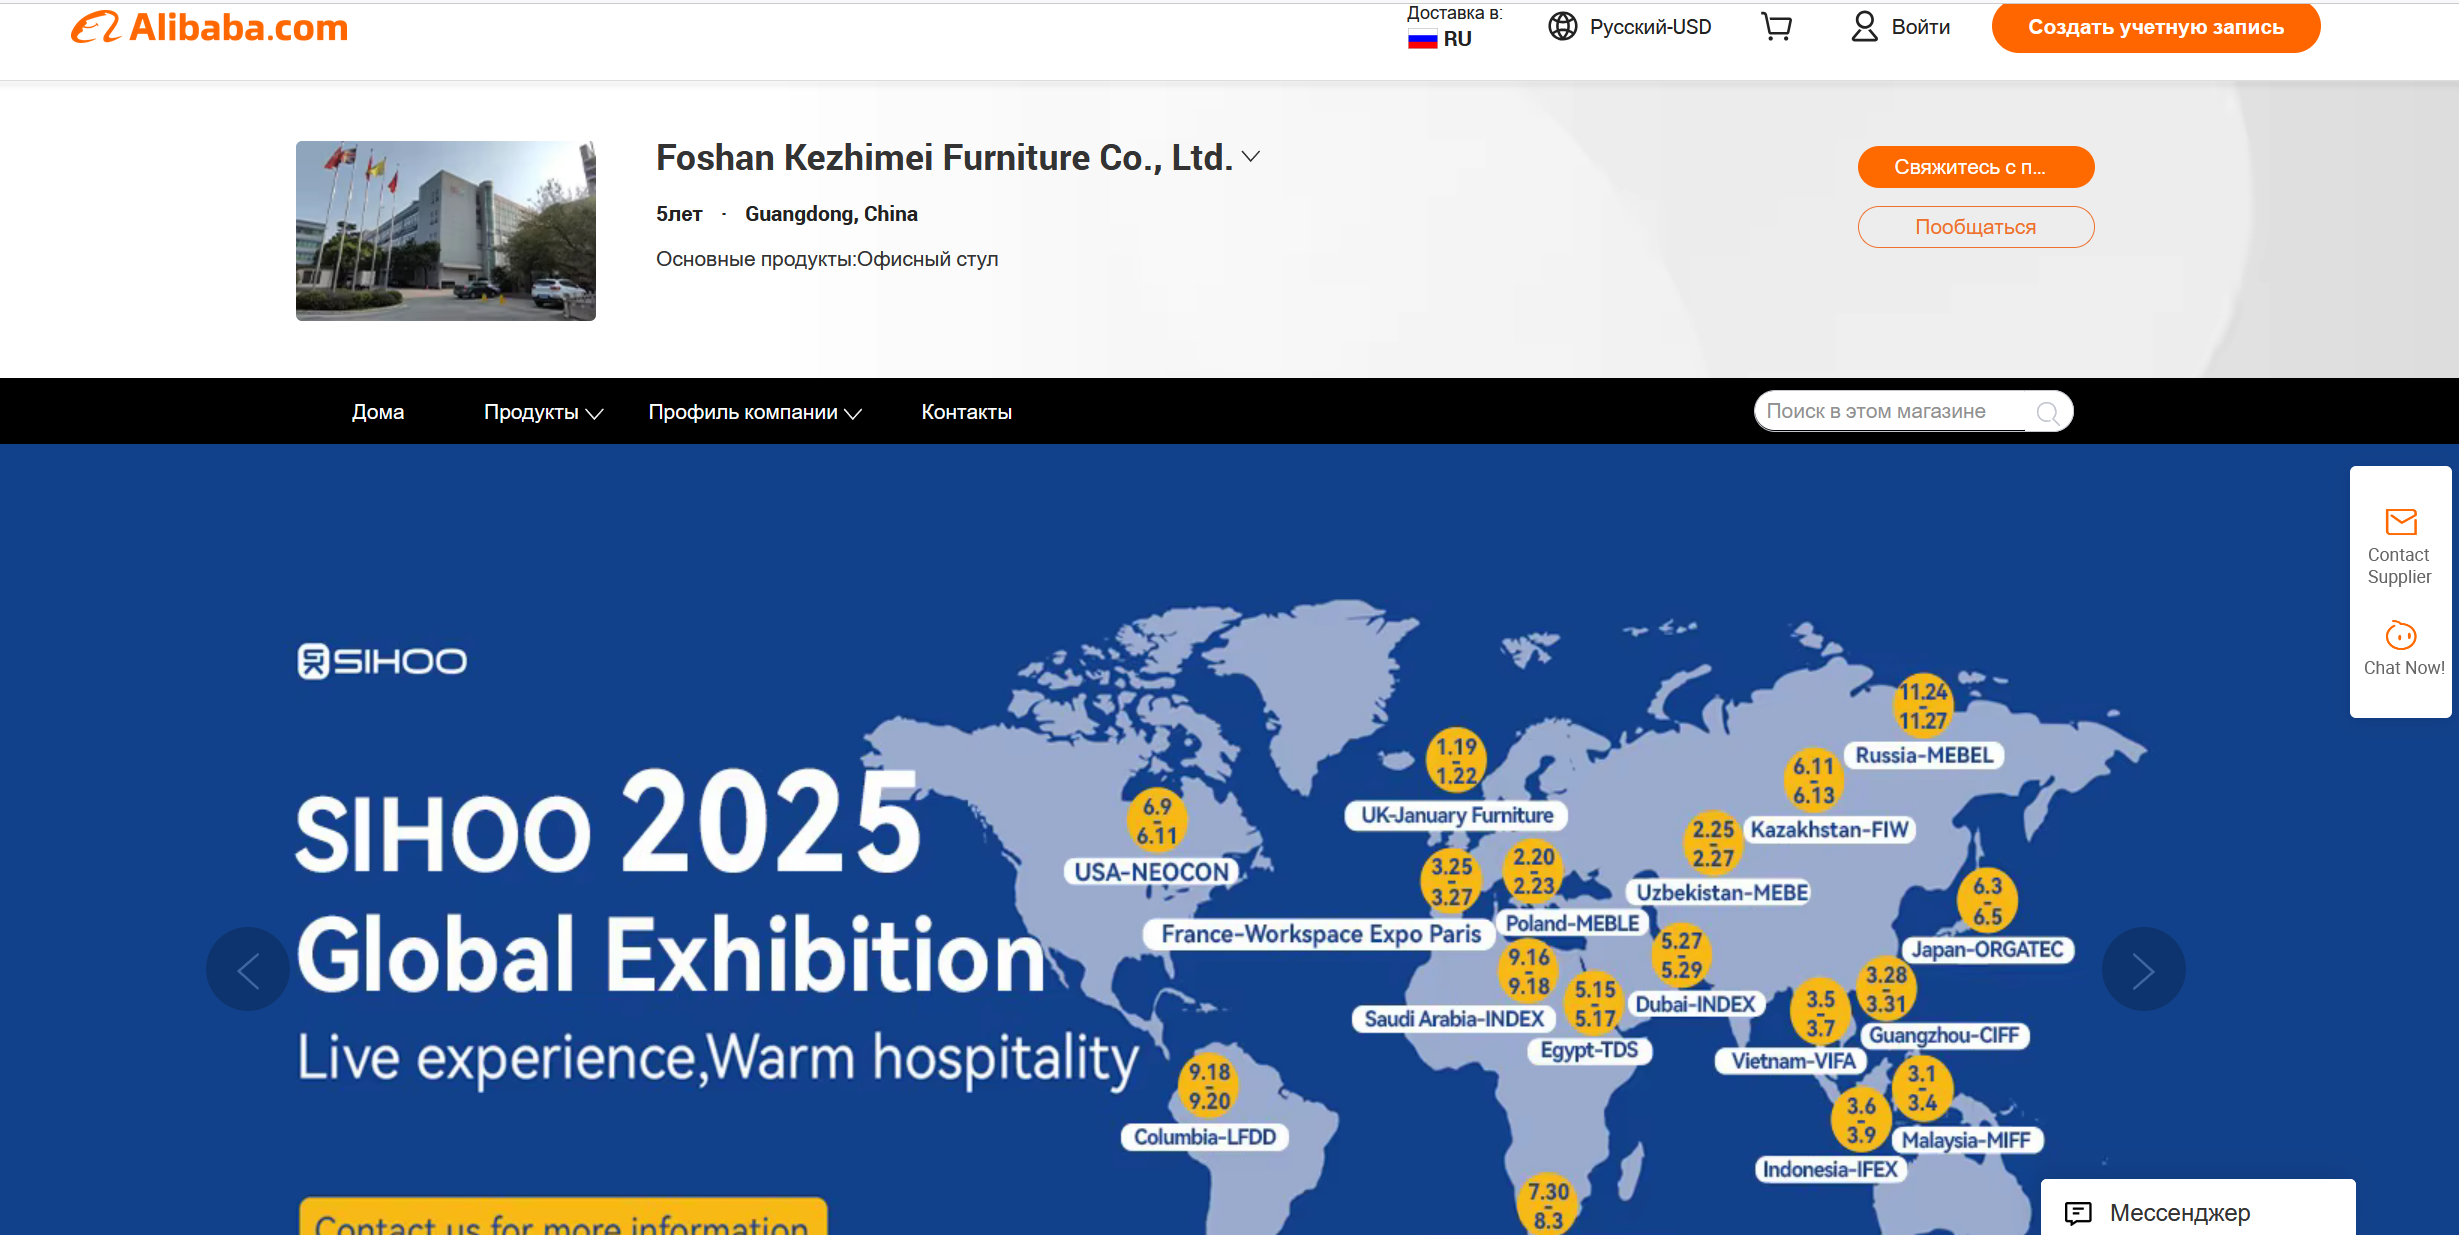Expand company name details chevron
Screen dimensions: 2459x1235
1250,157
